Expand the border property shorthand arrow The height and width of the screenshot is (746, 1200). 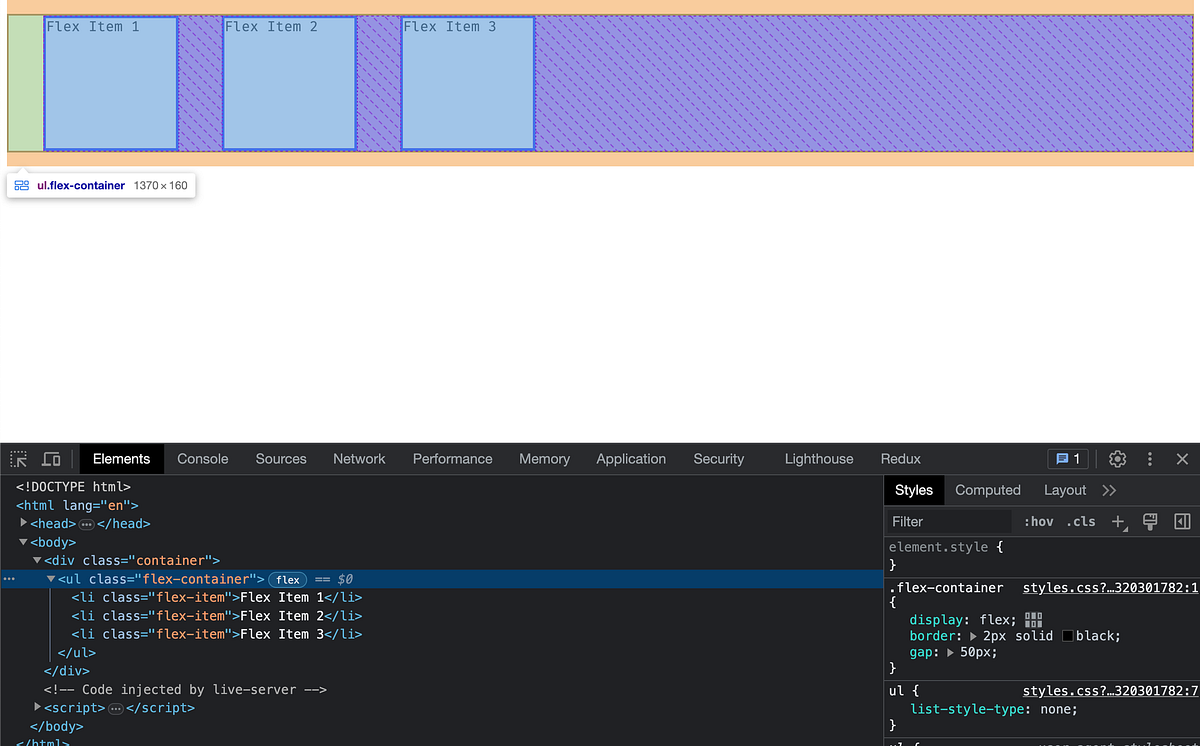[x=973, y=636]
